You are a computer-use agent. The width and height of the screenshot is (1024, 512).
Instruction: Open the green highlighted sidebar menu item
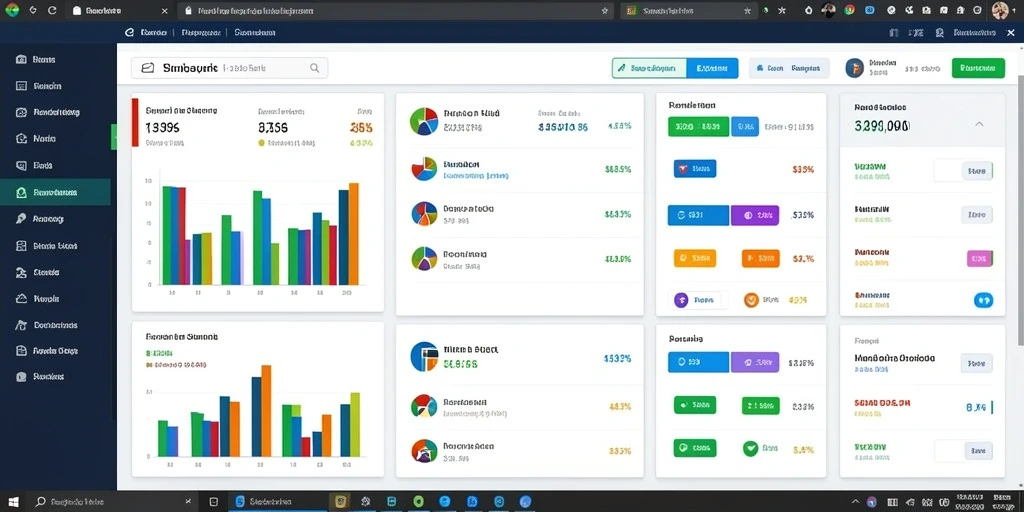pos(55,193)
